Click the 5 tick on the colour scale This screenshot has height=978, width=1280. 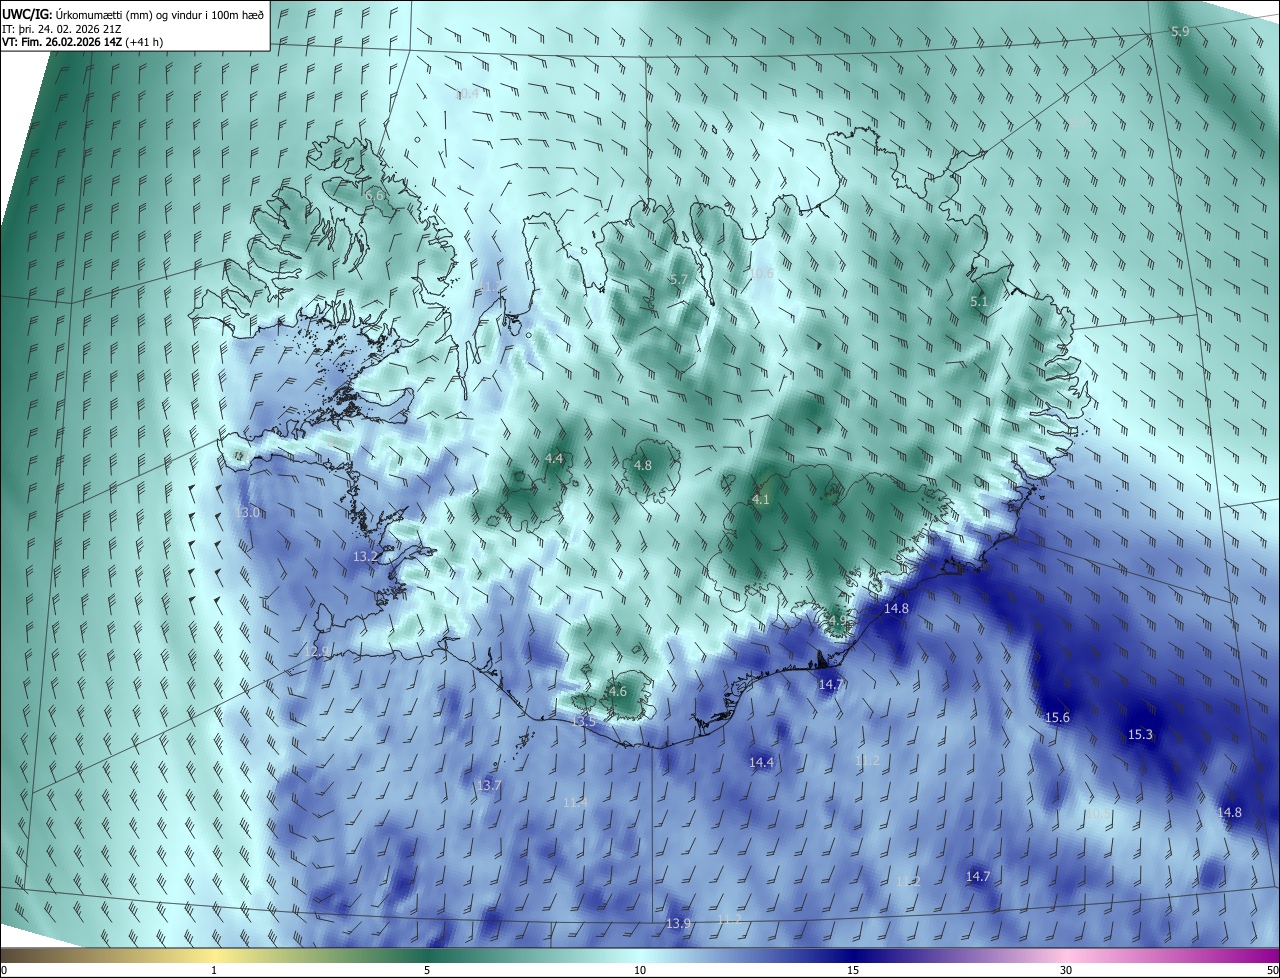tap(427, 970)
